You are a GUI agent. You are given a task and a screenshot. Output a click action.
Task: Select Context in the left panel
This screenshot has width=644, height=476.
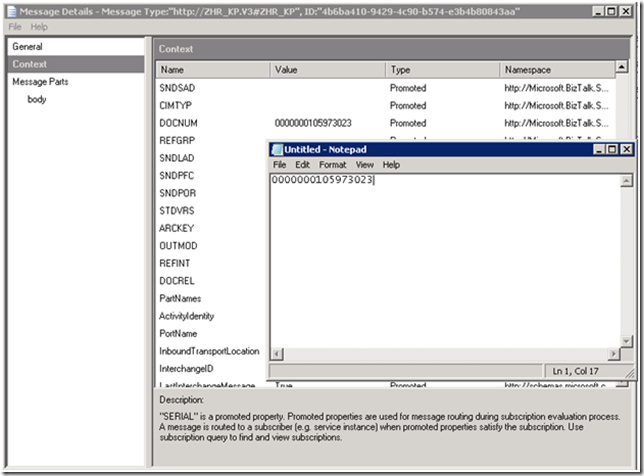(30, 64)
